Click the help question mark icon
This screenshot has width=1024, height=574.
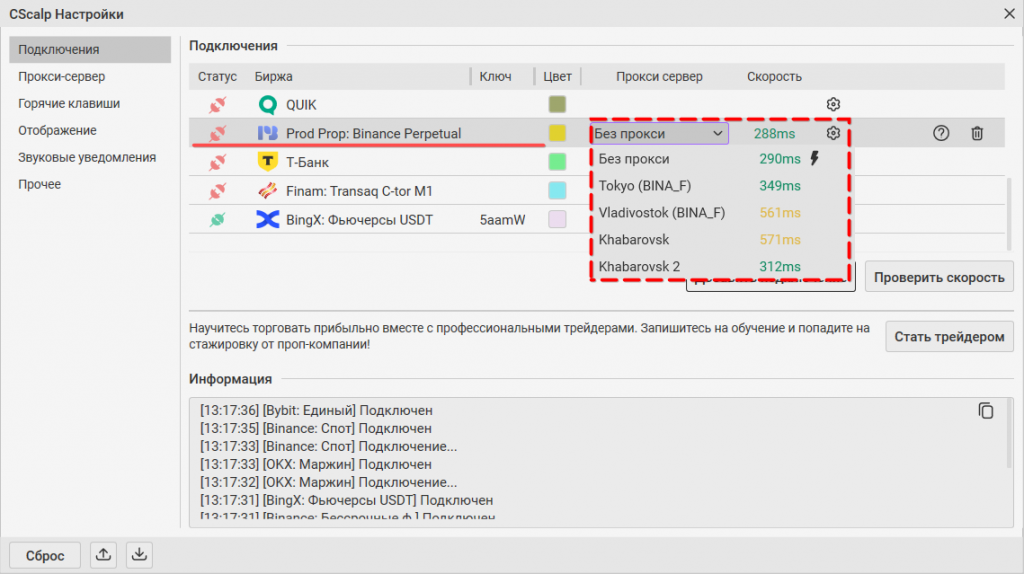pos(940,133)
